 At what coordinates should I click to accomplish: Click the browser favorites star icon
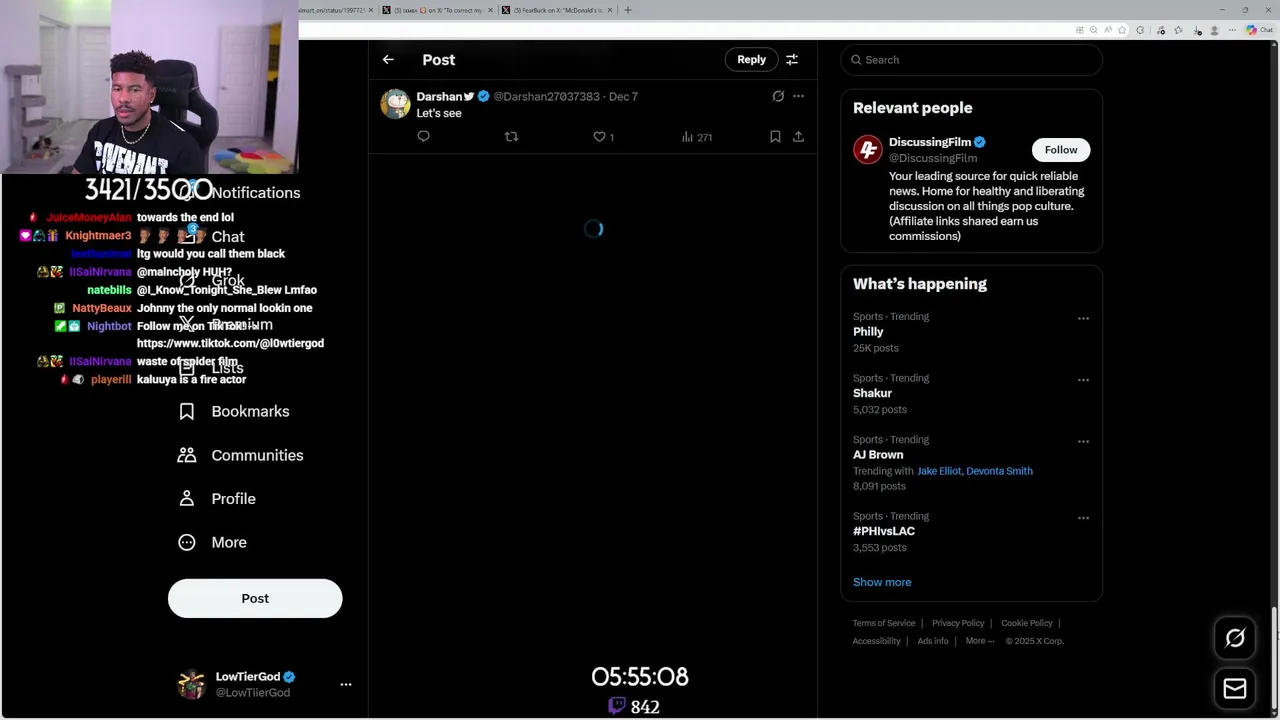pos(1122,30)
